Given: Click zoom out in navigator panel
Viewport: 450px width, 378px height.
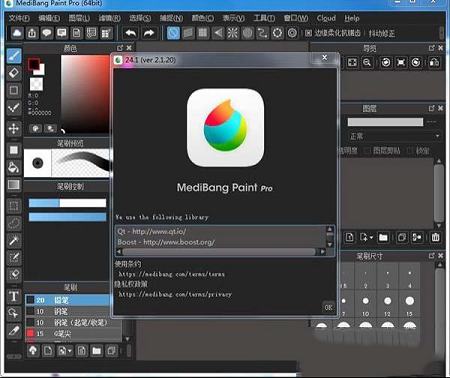Looking at the screenshot, I should point(367,62).
